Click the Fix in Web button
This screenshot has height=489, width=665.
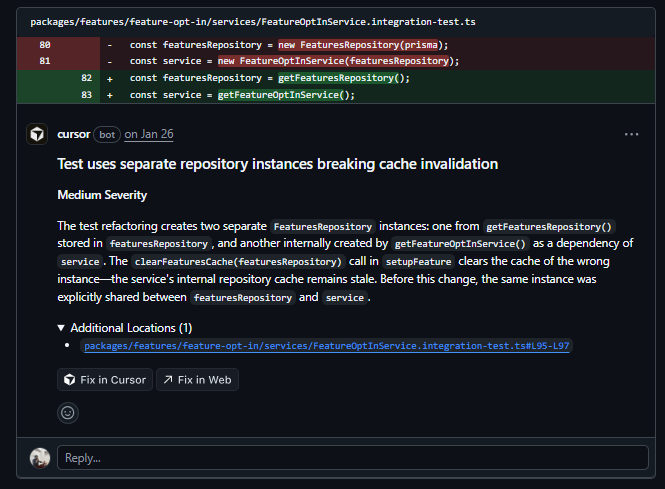coord(198,380)
